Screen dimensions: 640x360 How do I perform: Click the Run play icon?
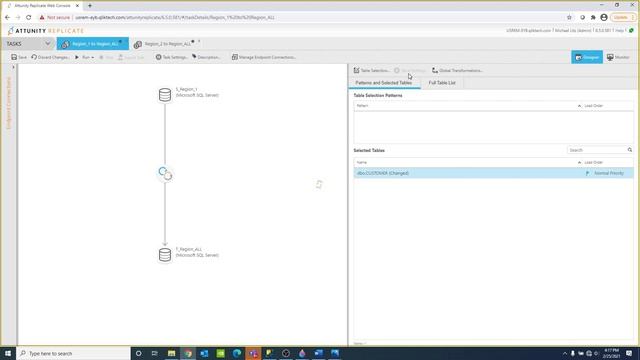[x=77, y=57]
